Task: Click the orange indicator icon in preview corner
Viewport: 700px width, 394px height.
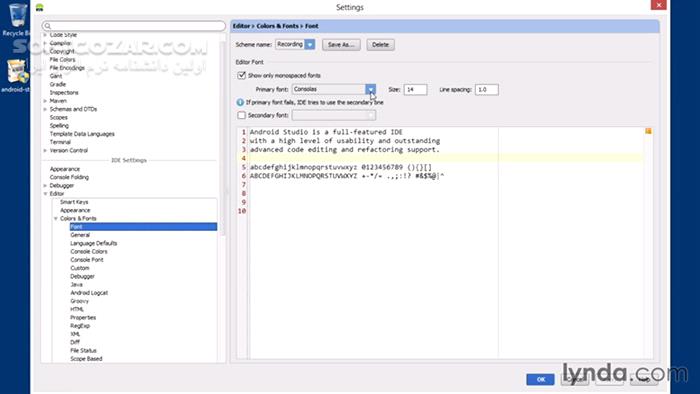Action: 648,131
